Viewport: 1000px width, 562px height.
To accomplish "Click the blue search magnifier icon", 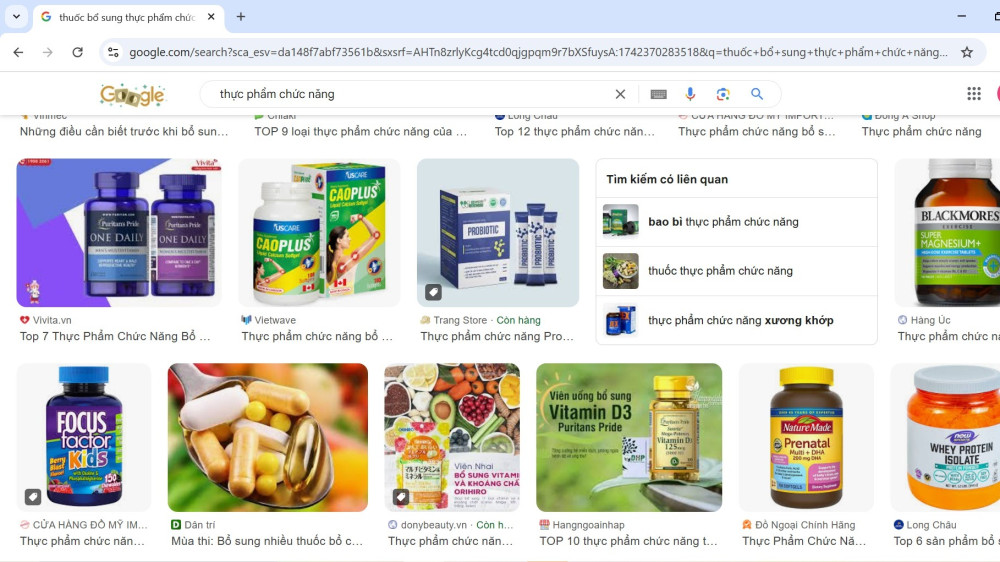I will point(757,94).
